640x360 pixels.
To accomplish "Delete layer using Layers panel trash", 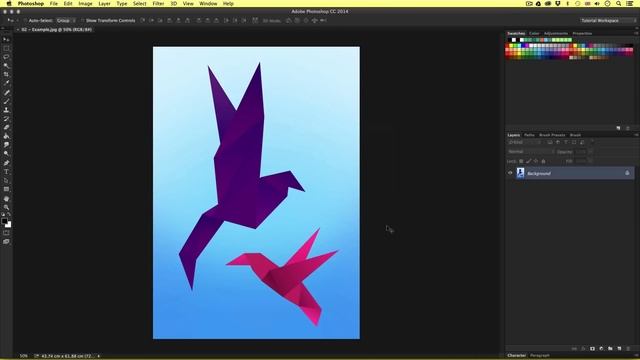I will pos(628,349).
